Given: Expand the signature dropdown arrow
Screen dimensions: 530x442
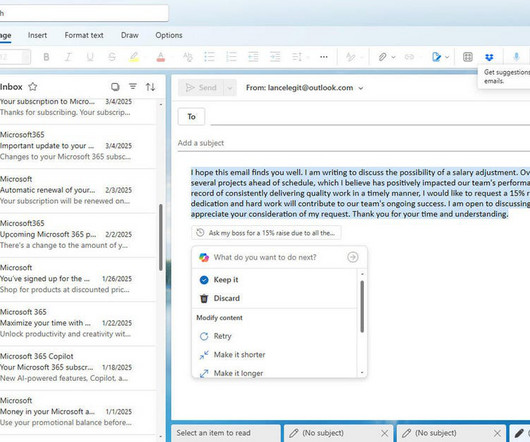Looking at the screenshot, I should [447, 57].
